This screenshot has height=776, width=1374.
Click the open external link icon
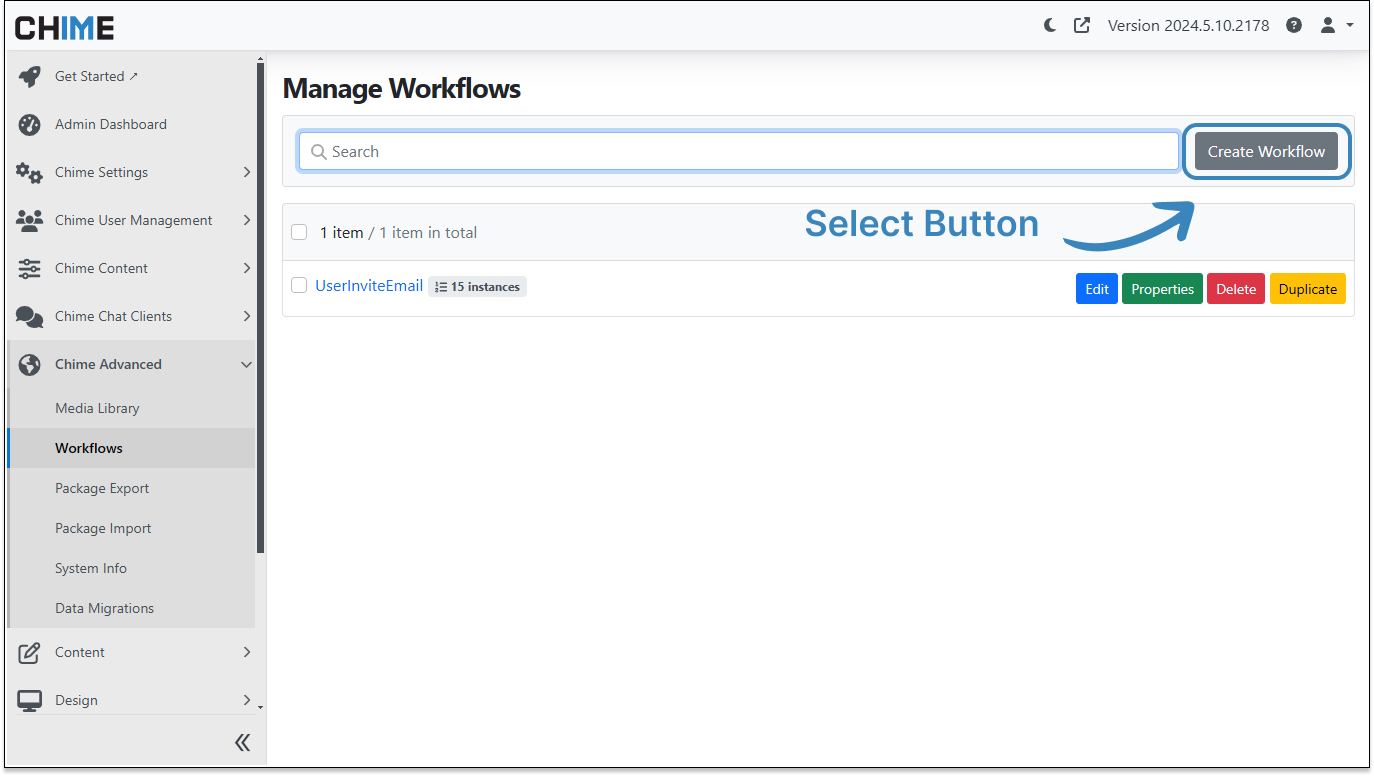click(1082, 26)
